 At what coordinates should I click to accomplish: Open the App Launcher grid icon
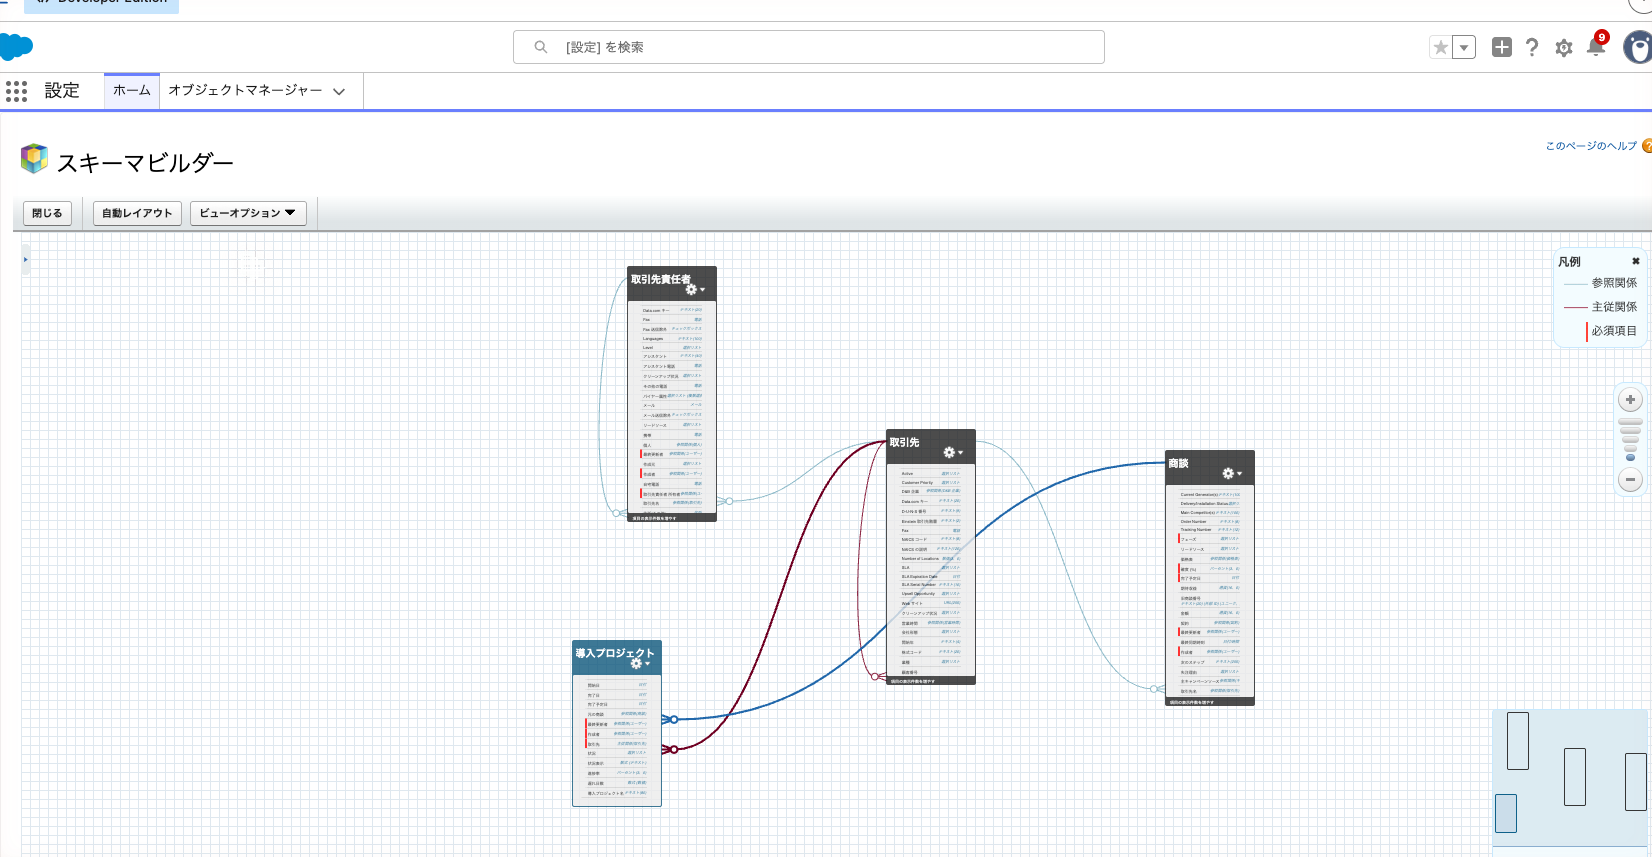tap(16, 91)
